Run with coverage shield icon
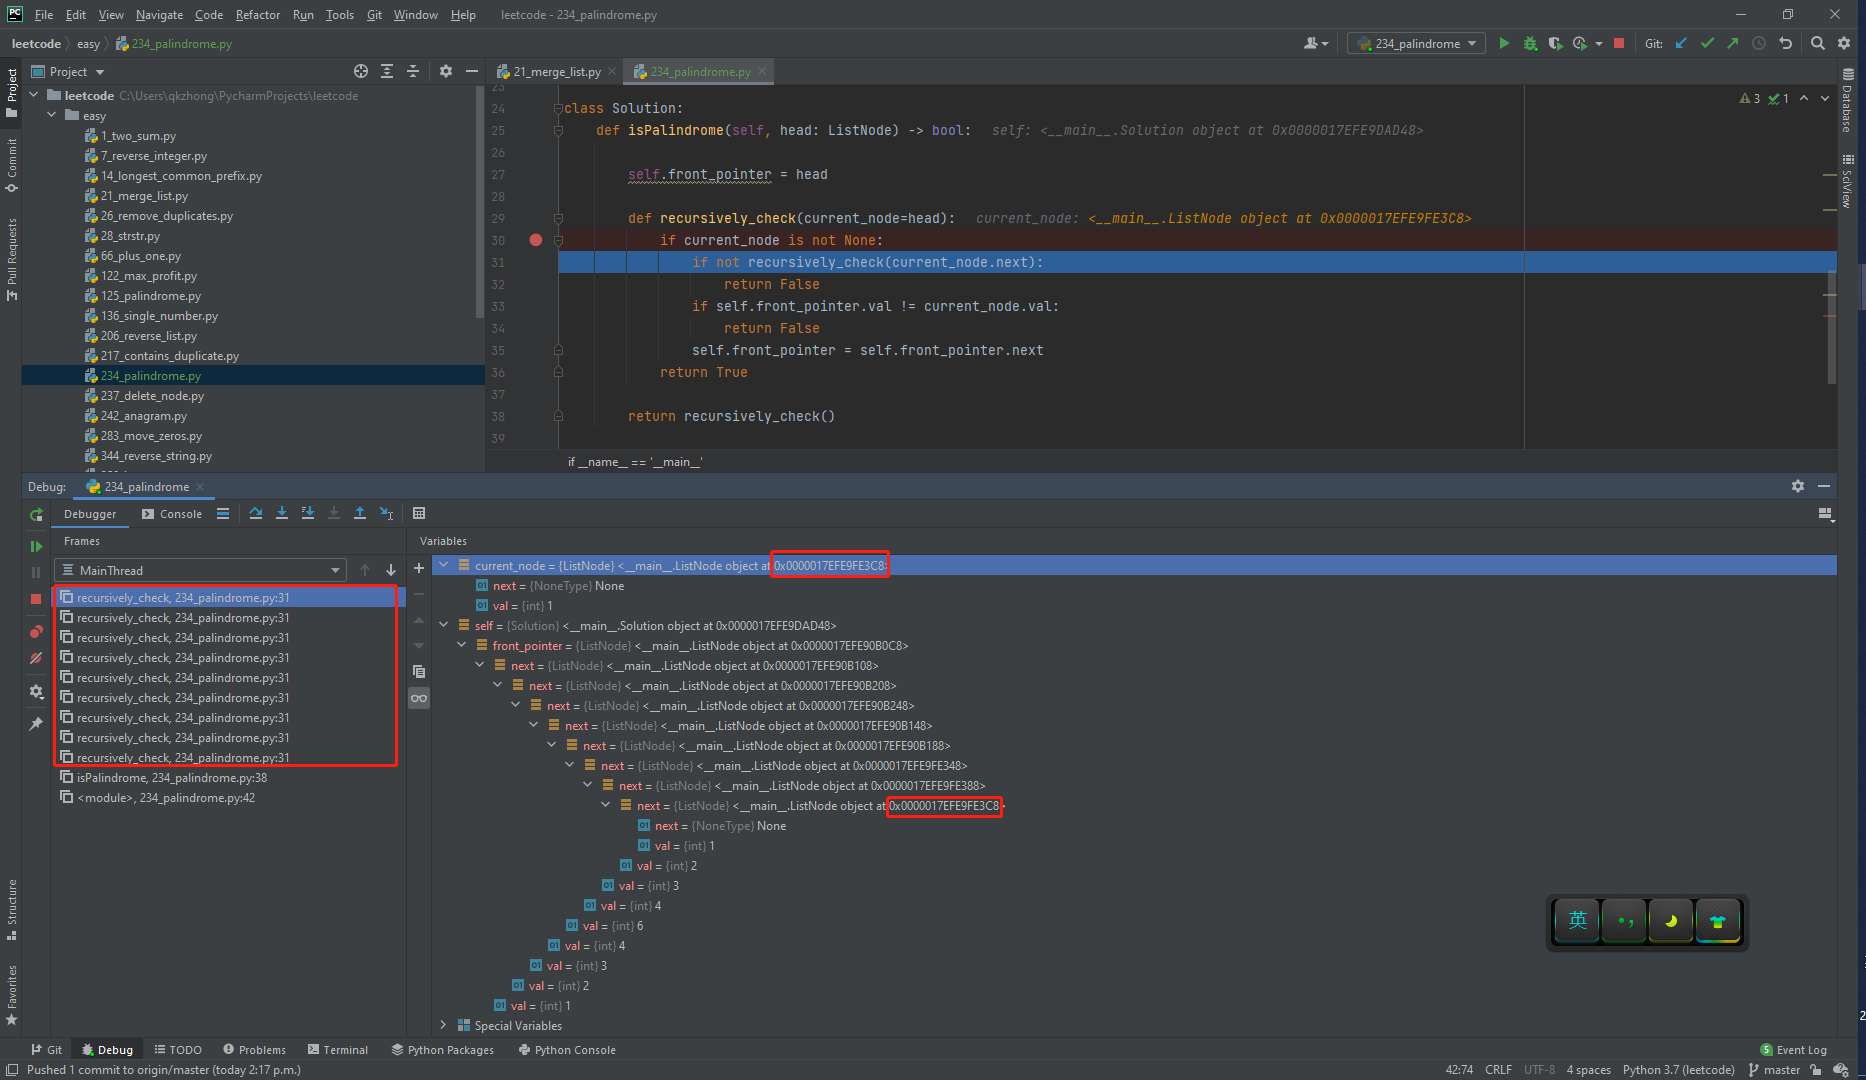Viewport: 1866px width, 1080px height. [x=1555, y=43]
